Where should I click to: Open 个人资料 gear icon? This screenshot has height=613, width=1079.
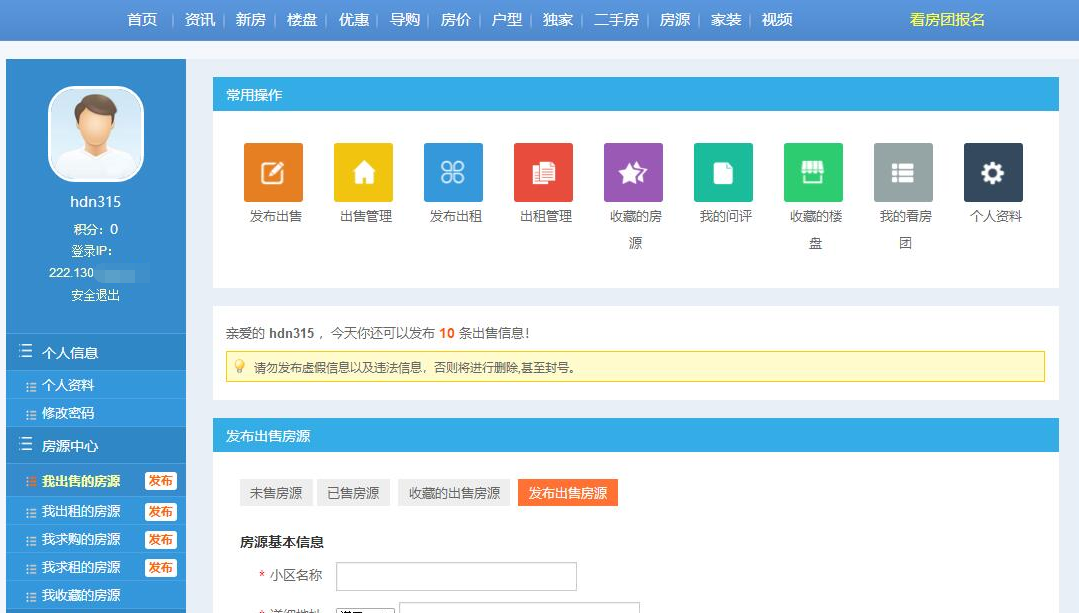point(993,172)
